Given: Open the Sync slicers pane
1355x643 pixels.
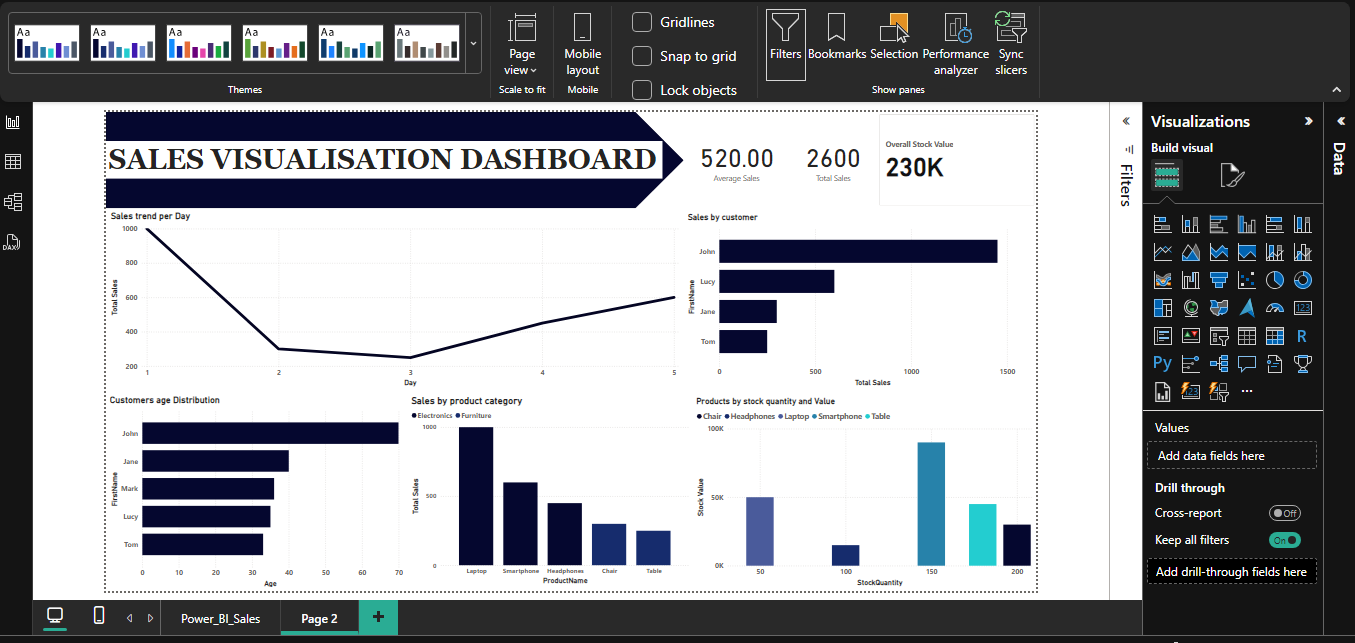Looking at the screenshot, I should click(x=1011, y=45).
